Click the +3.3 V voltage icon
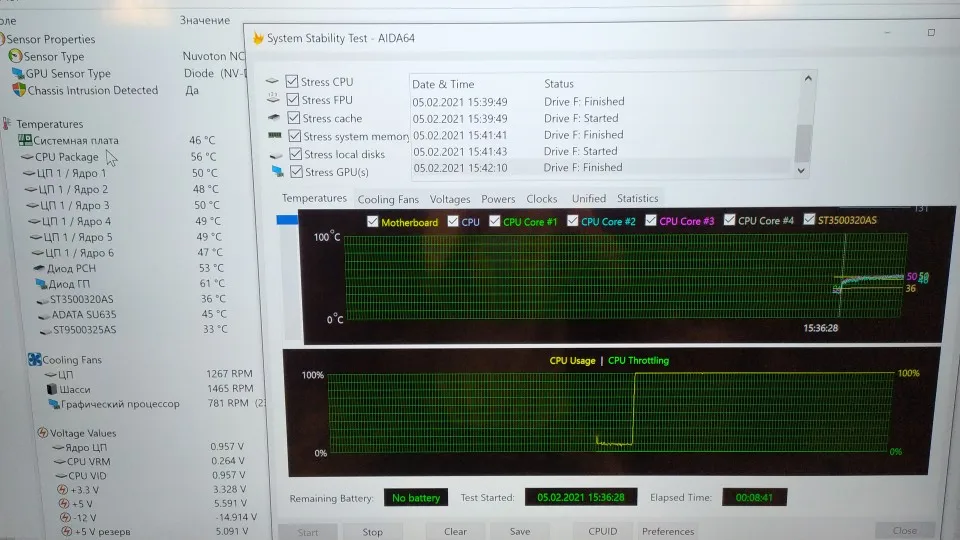 coord(62,490)
